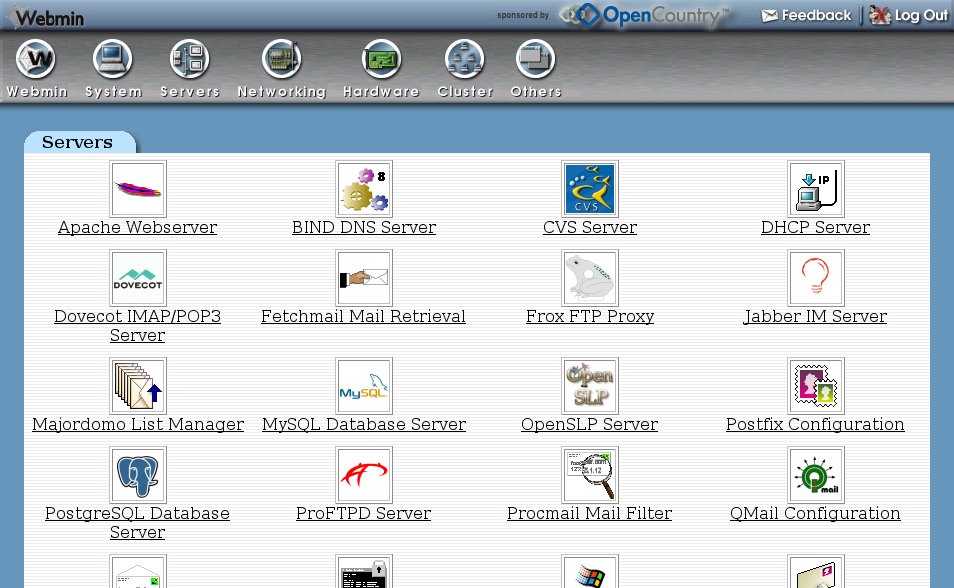Send feedback via the Feedback button
Screen dimensions: 954x588
(806, 15)
